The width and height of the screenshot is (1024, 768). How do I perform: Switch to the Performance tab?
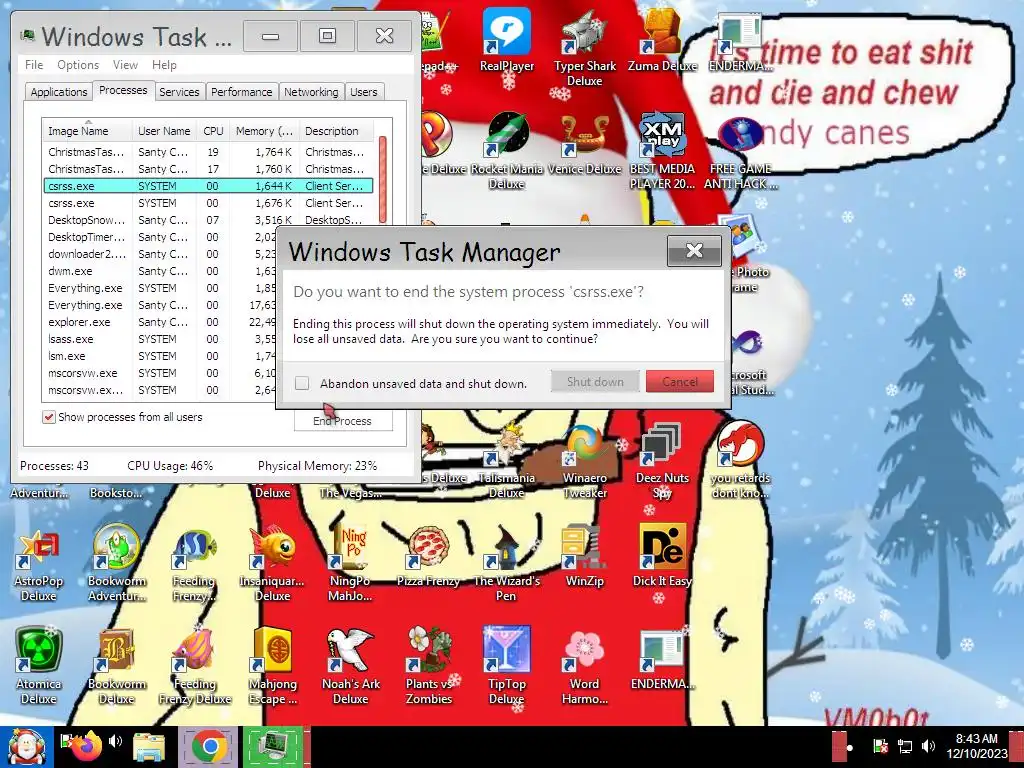[x=242, y=92]
